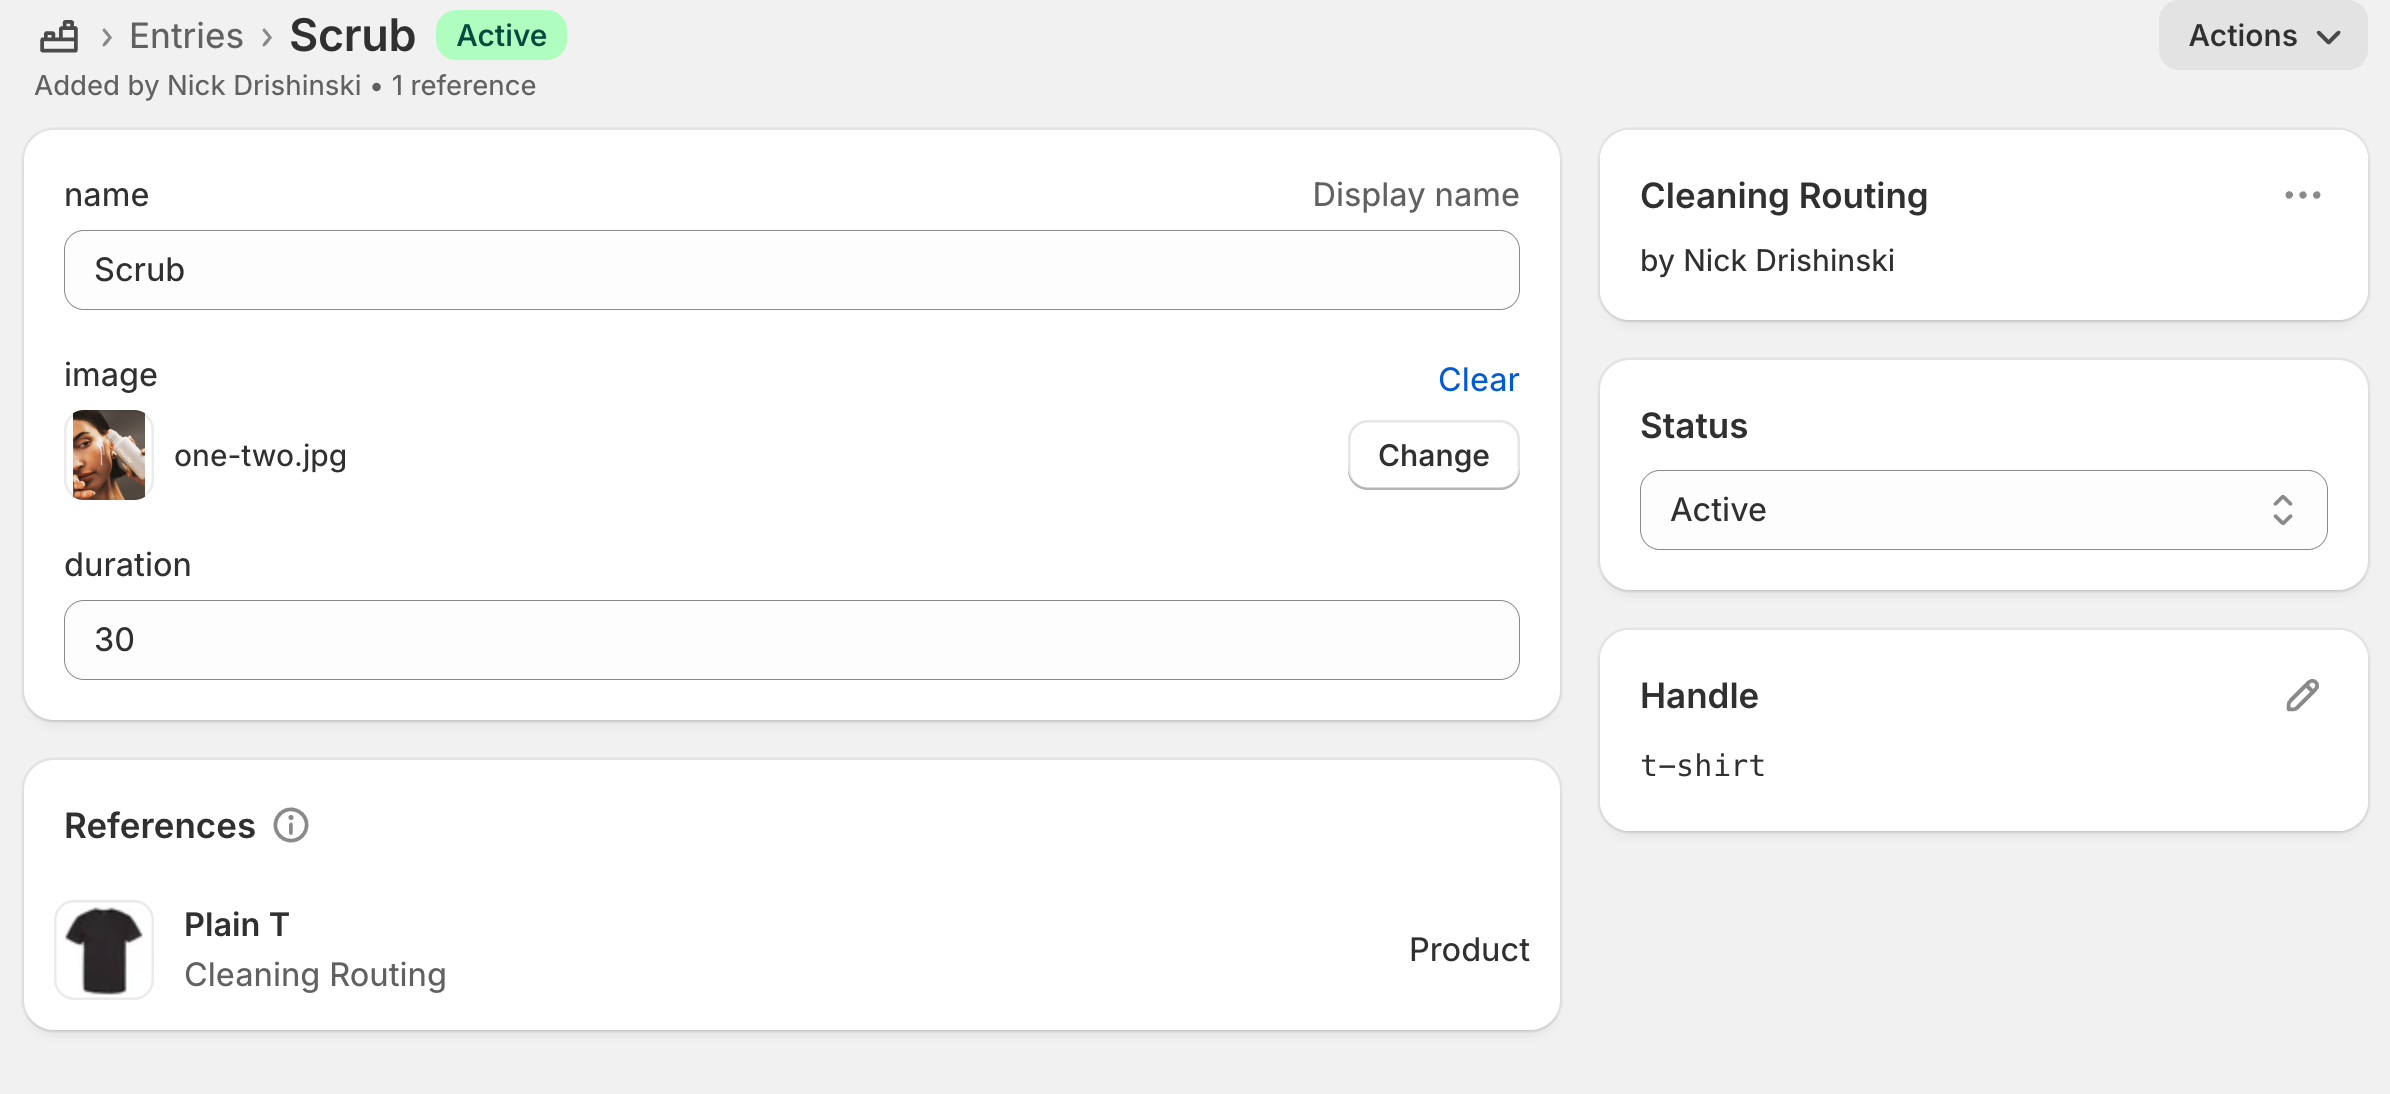The width and height of the screenshot is (2390, 1094).
Task: Click the Status stepper arrows icon
Action: coord(2282,510)
